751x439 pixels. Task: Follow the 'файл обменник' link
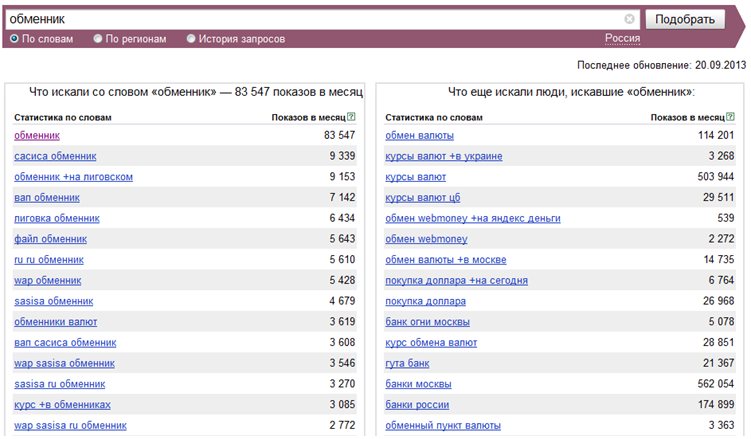[50, 239]
